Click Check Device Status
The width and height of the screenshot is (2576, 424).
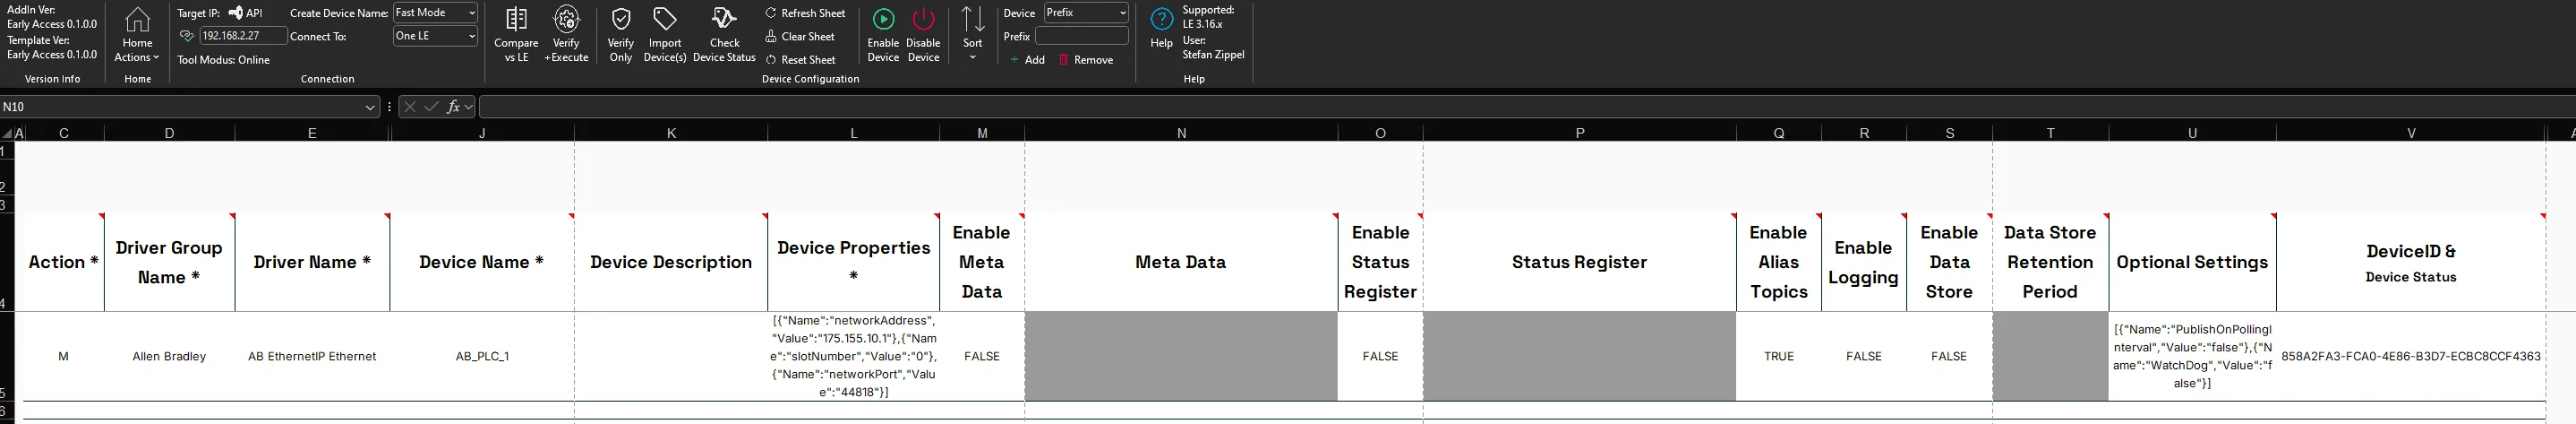[x=724, y=35]
